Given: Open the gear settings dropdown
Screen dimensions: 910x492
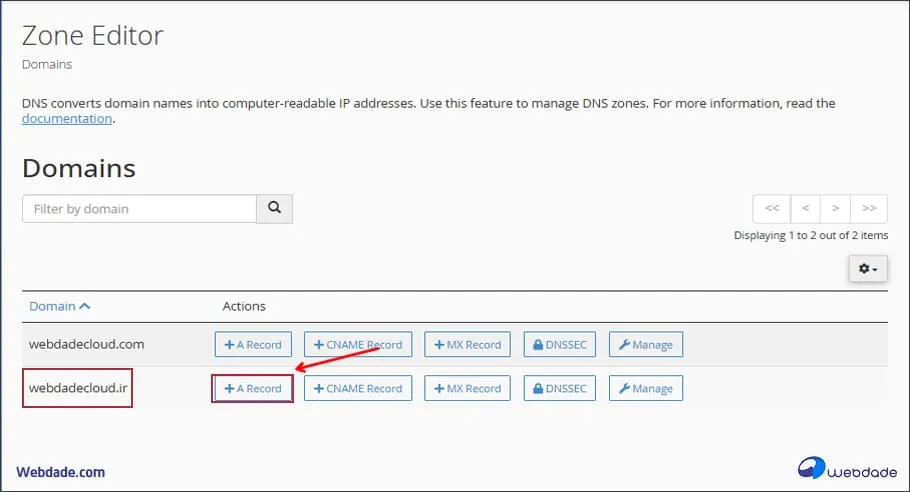Looking at the screenshot, I should coord(867,269).
